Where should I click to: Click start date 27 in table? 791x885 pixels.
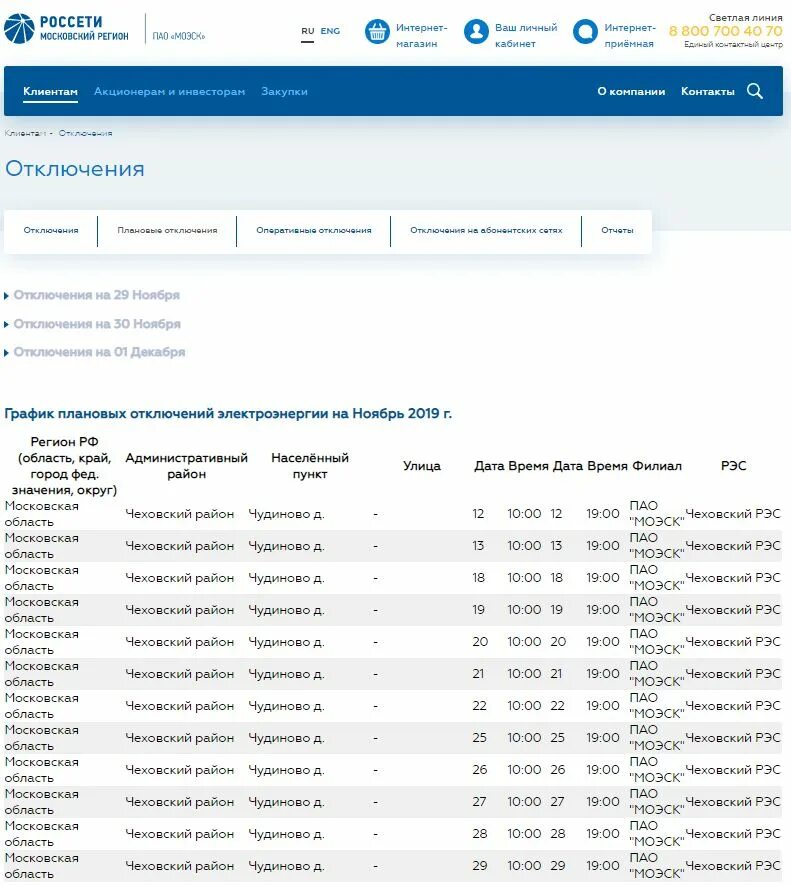(479, 801)
